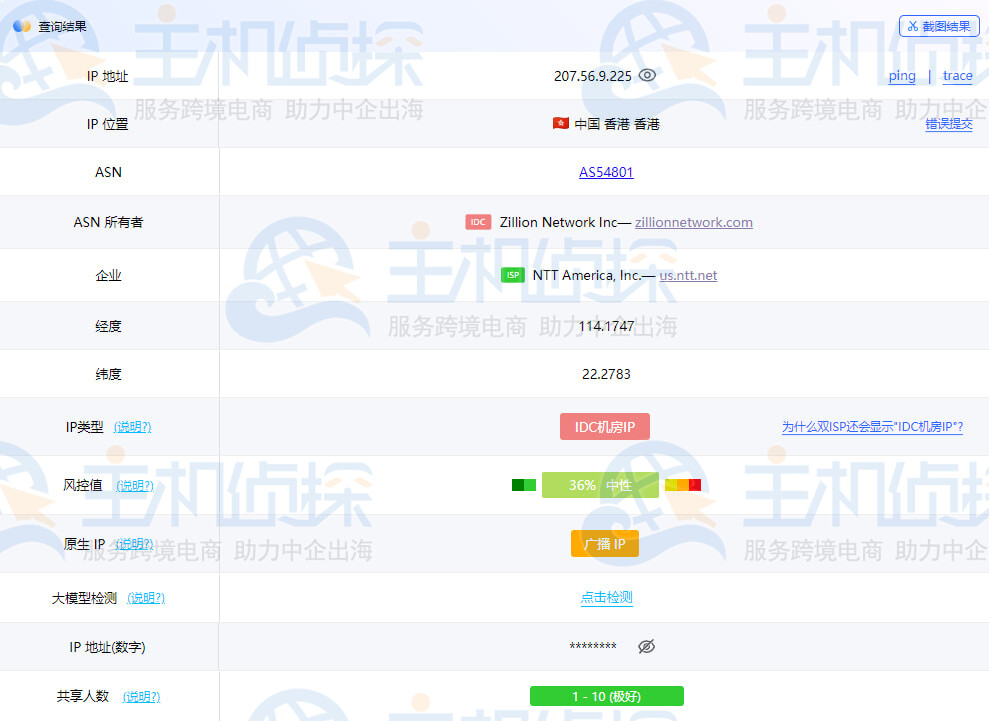Reveal the hidden numeric IP address
The height and width of the screenshot is (721, 989).
click(x=646, y=647)
